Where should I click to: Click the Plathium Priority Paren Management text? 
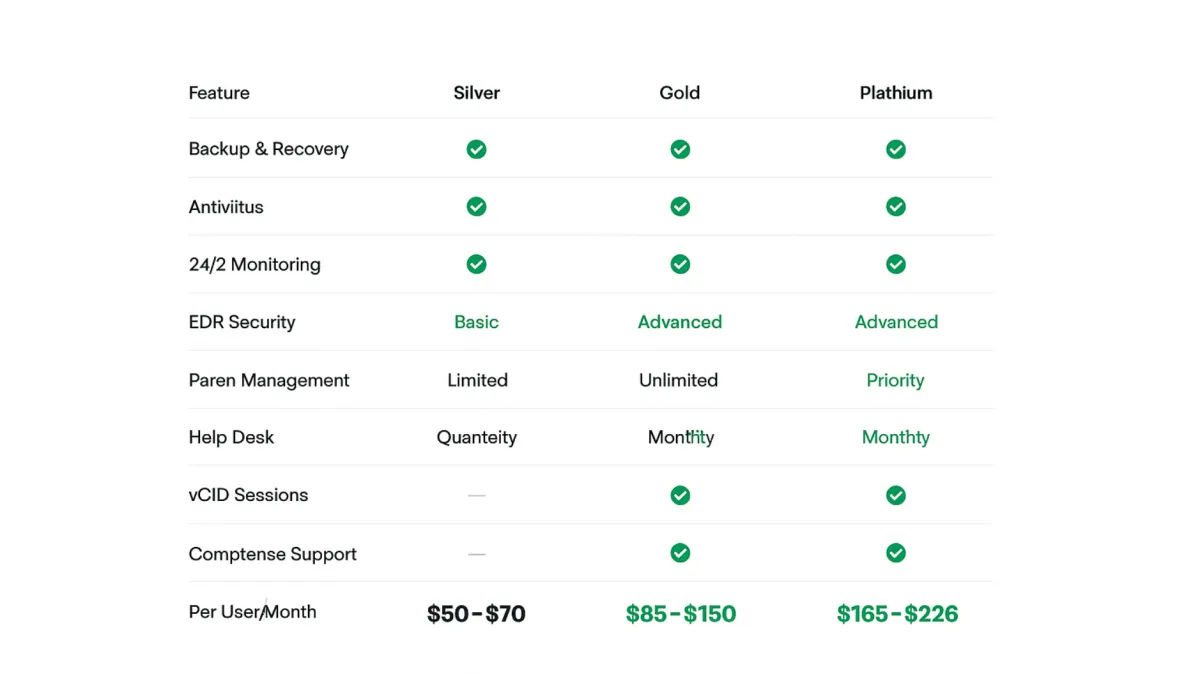click(x=896, y=380)
